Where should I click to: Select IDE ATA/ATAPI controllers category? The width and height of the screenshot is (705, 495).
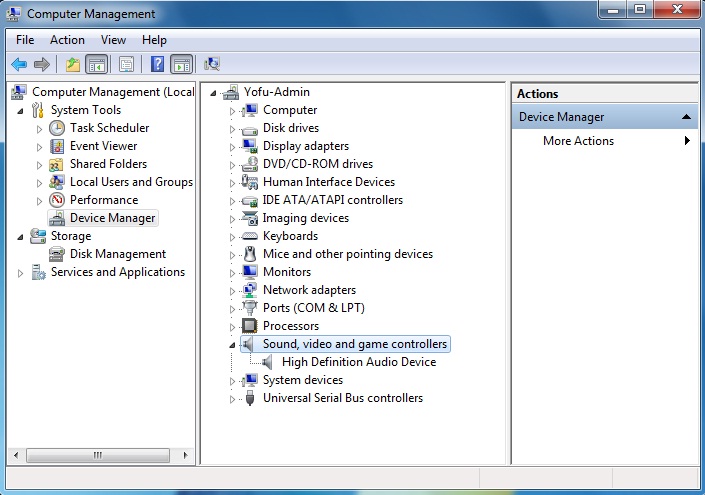[333, 200]
